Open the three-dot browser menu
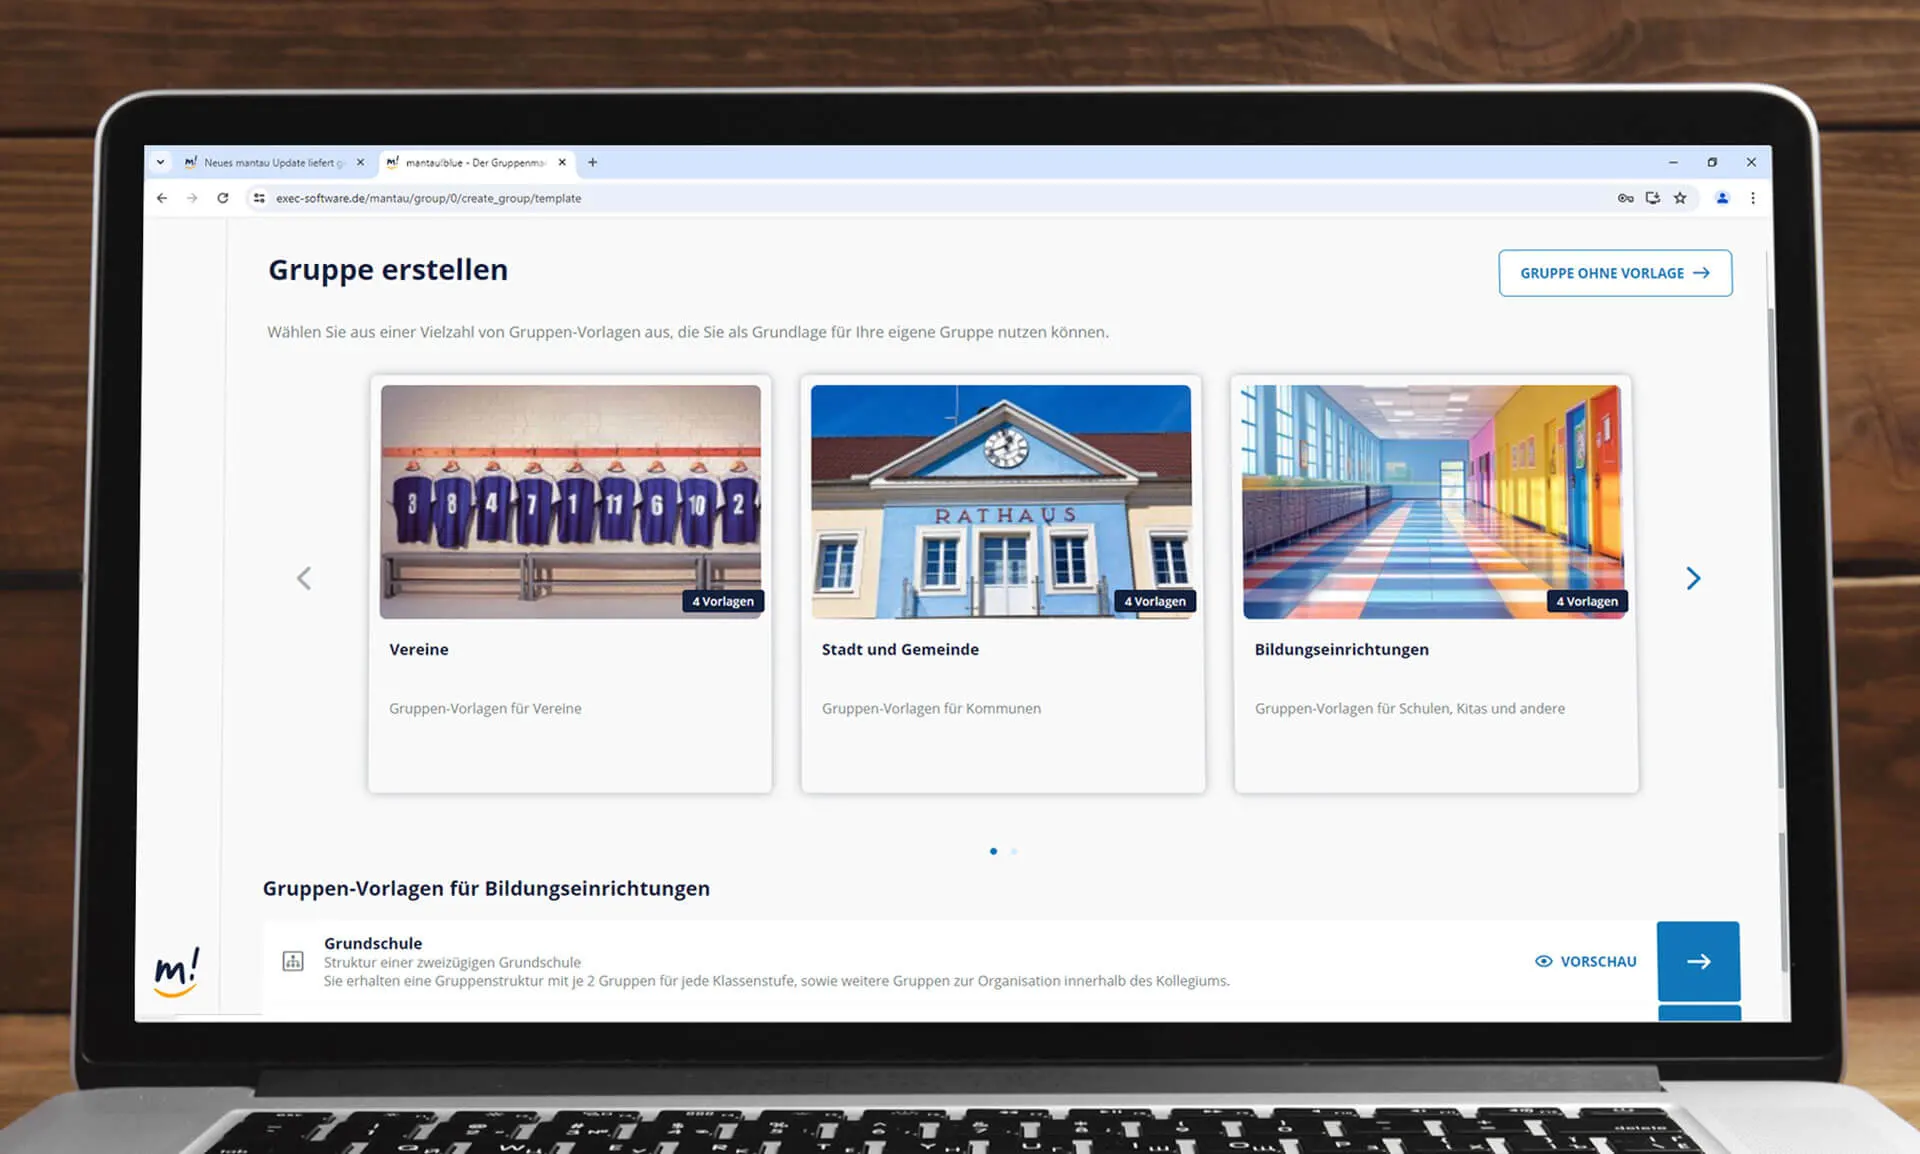Image resolution: width=1920 pixels, height=1154 pixels. click(x=1752, y=198)
